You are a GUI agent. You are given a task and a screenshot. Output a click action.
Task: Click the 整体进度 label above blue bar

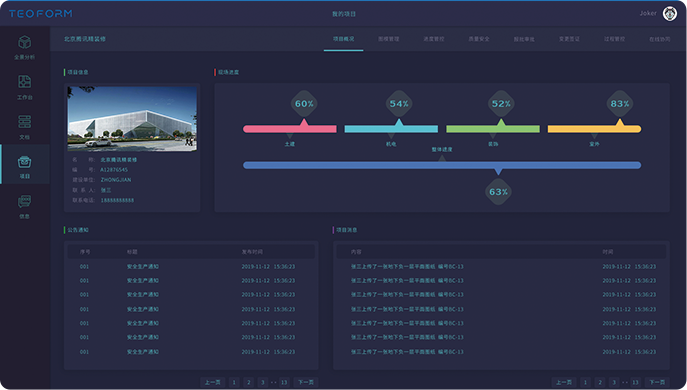click(x=442, y=149)
